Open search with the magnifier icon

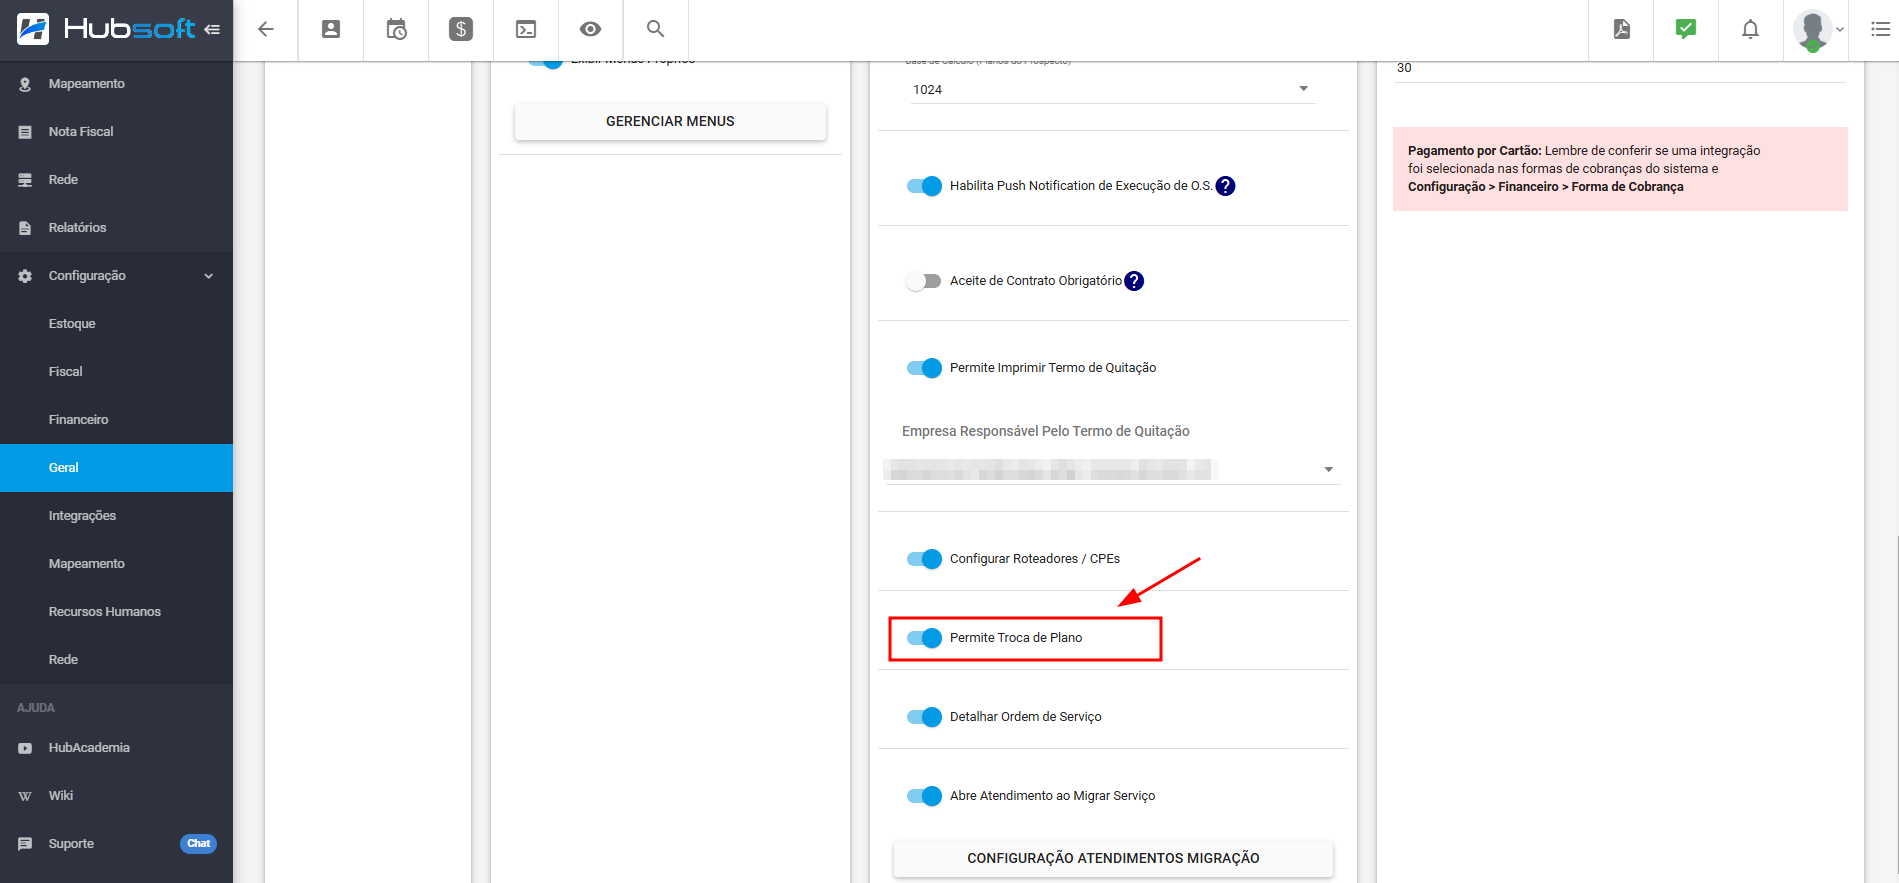(656, 29)
